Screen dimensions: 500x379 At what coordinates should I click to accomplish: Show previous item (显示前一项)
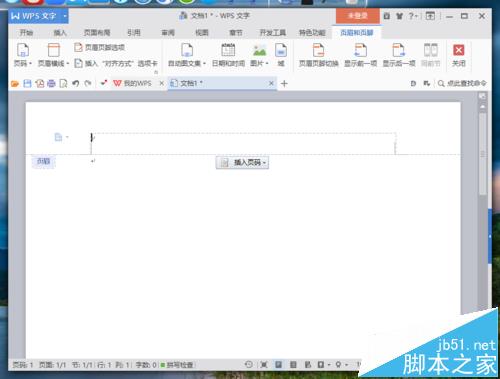click(360, 55)
